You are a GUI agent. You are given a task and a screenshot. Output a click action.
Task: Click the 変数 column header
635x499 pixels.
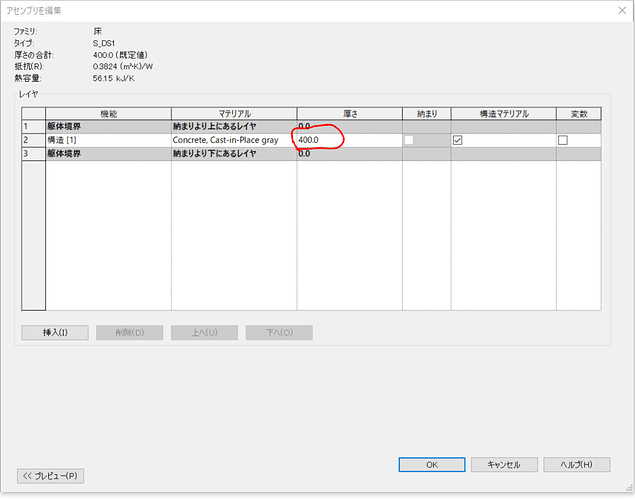579,114
